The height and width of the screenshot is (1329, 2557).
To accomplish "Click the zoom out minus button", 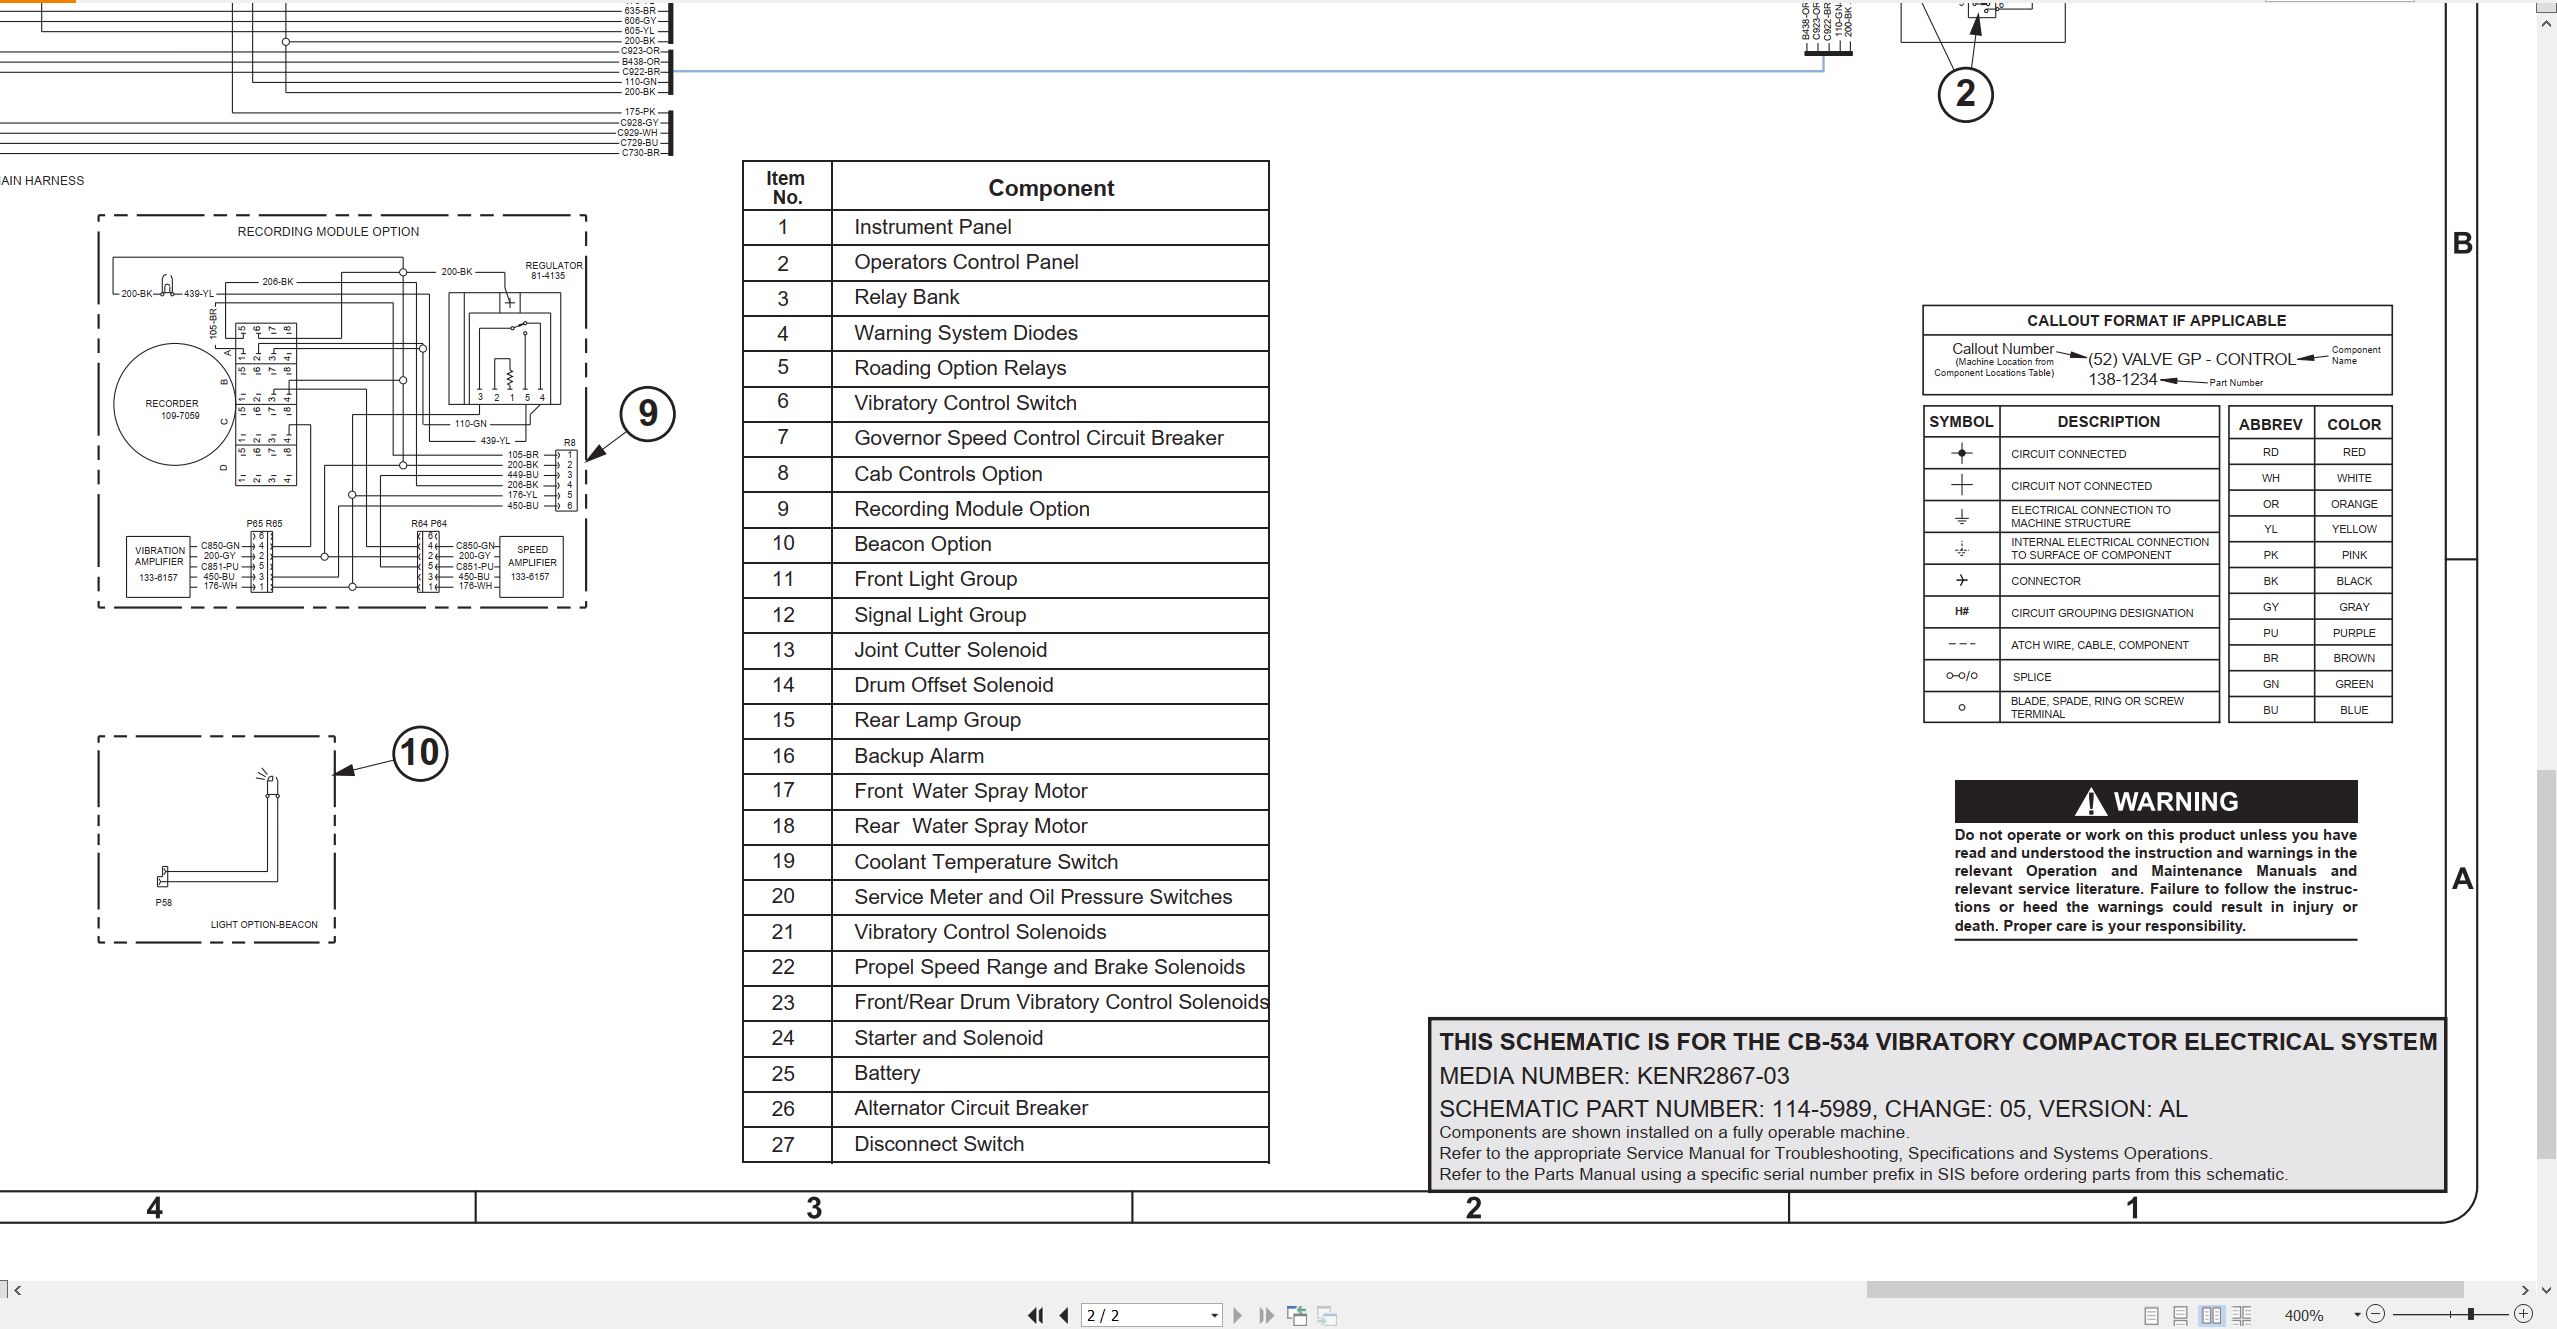I will pos(2376,1314).
